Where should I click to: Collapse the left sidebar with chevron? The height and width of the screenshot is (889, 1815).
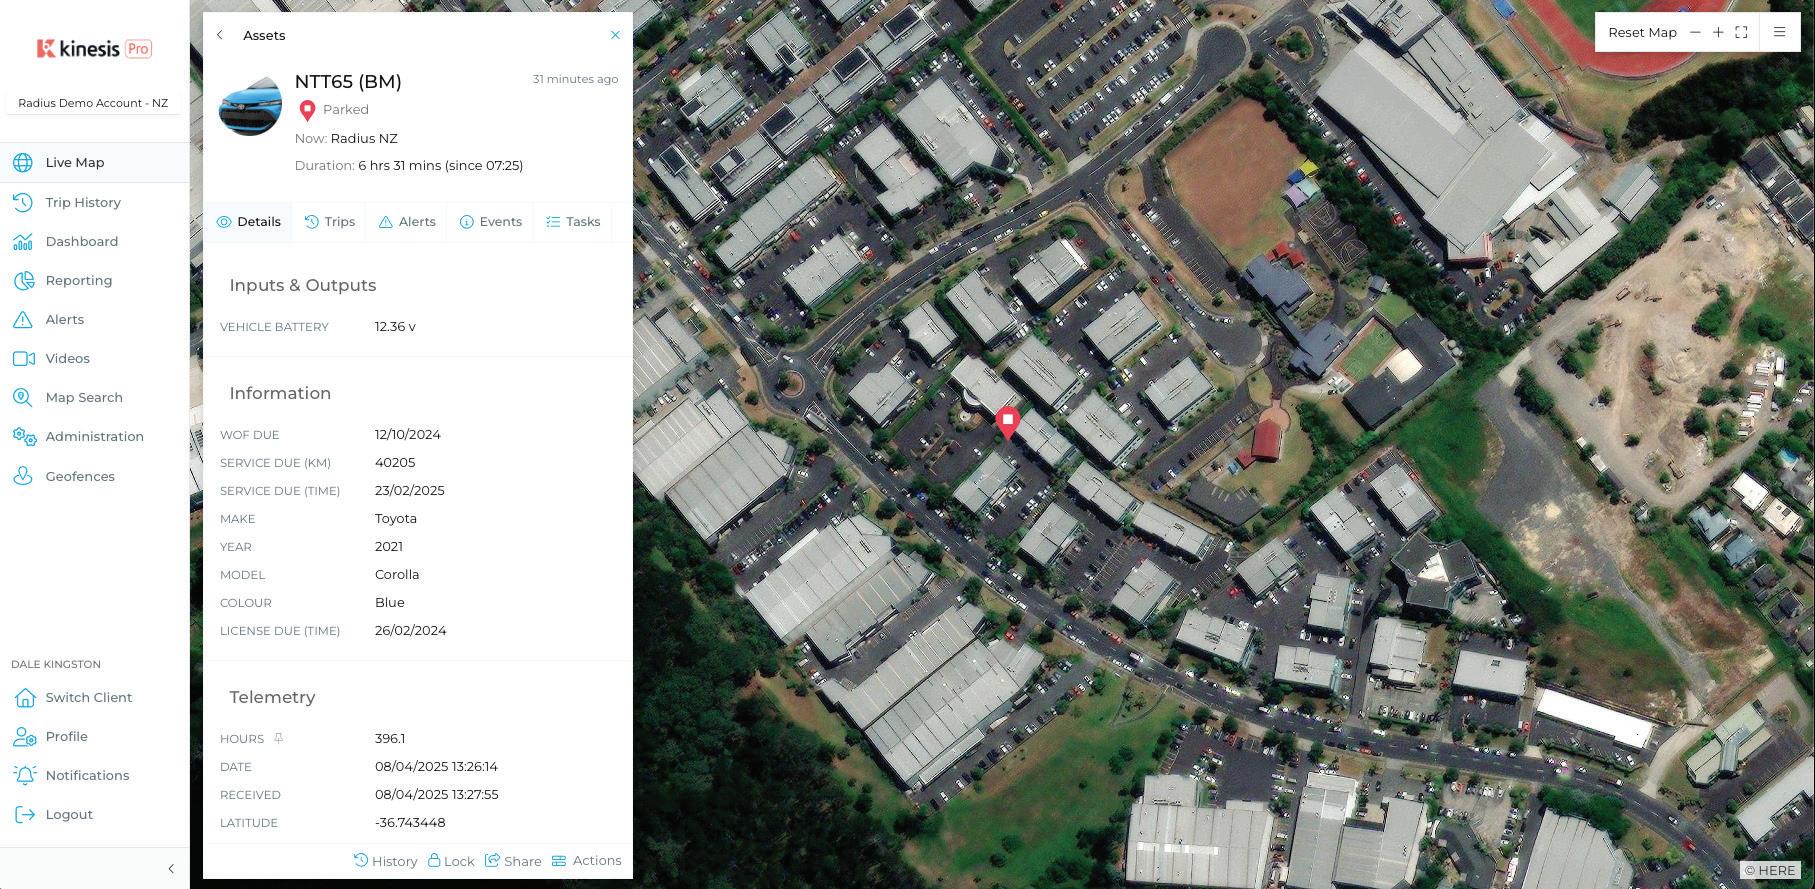171,869
